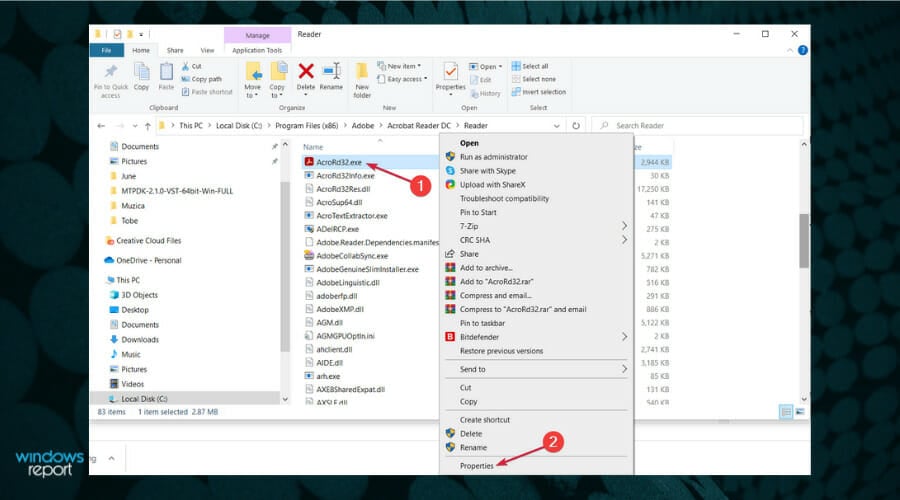Switch to details view icon

[x=786, y=412]
